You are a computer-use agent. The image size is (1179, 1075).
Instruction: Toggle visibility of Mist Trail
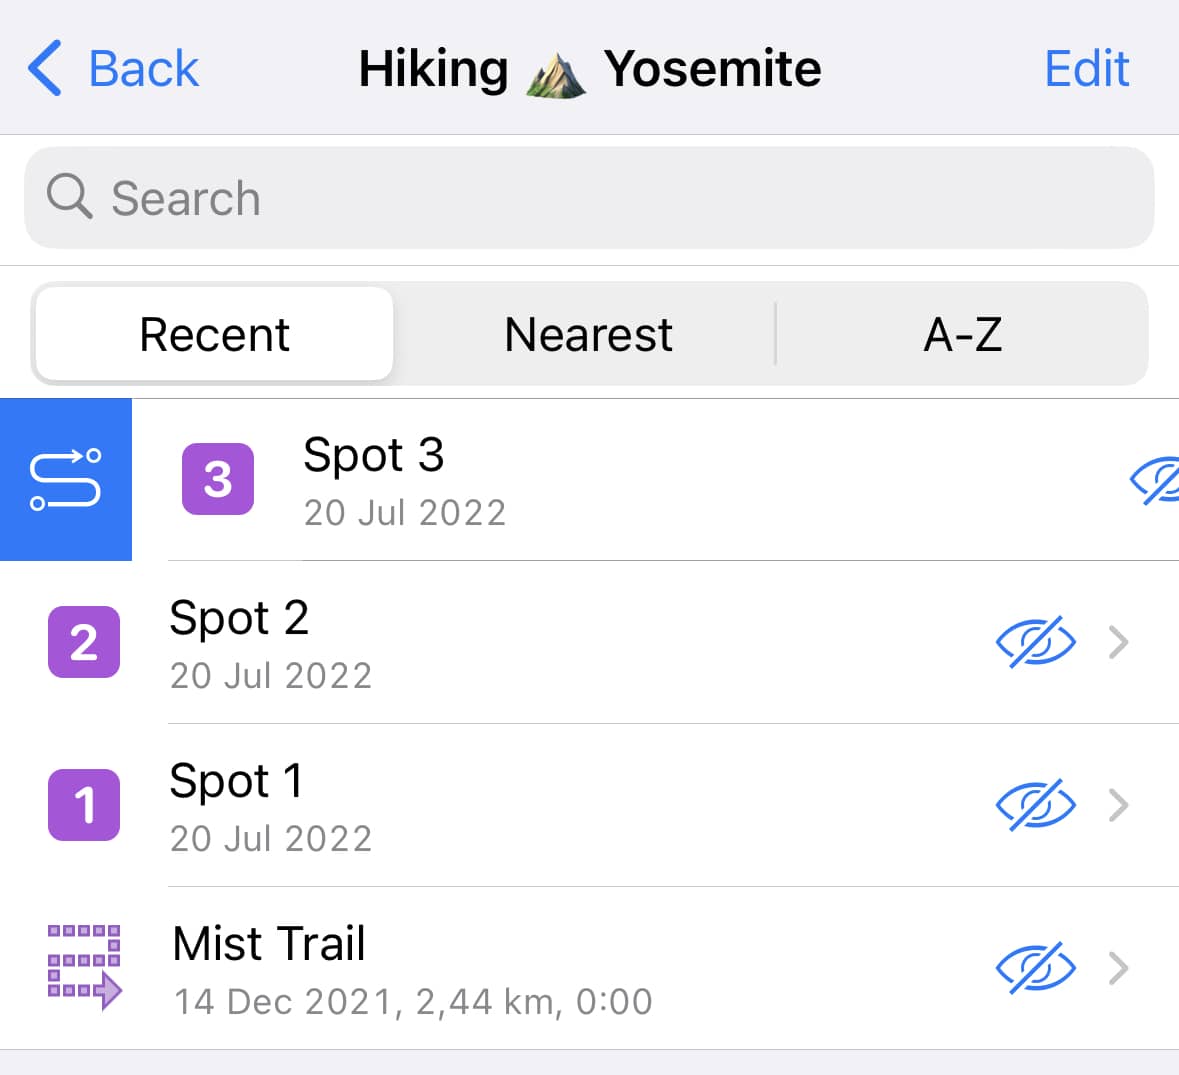pyautogui.click(x=1036, y=968)
